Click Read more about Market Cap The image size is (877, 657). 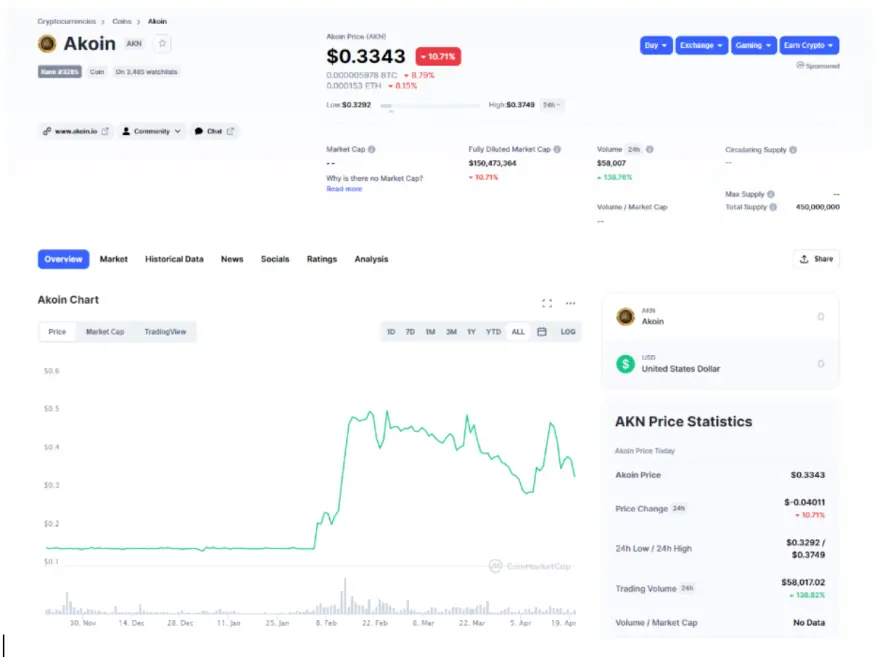click(344, 189)
